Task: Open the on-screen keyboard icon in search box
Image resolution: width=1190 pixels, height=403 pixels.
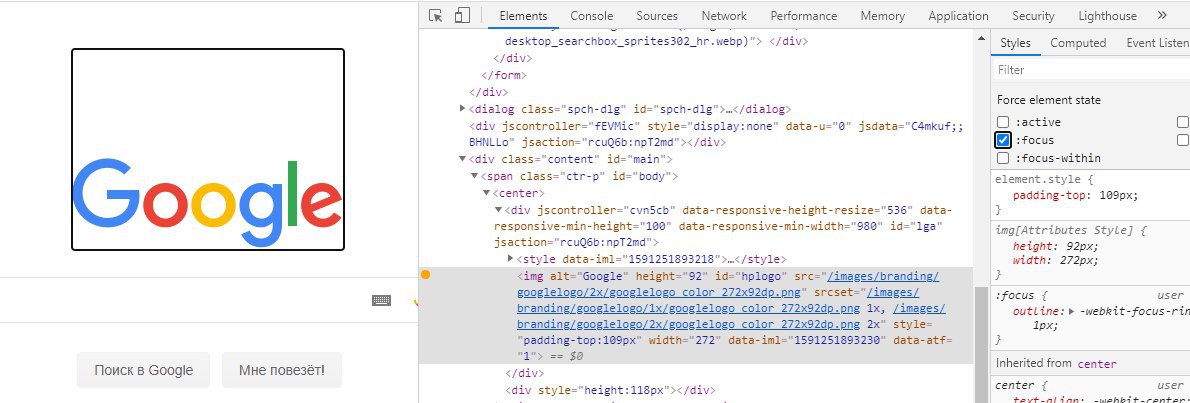Action: coord(382,301)
